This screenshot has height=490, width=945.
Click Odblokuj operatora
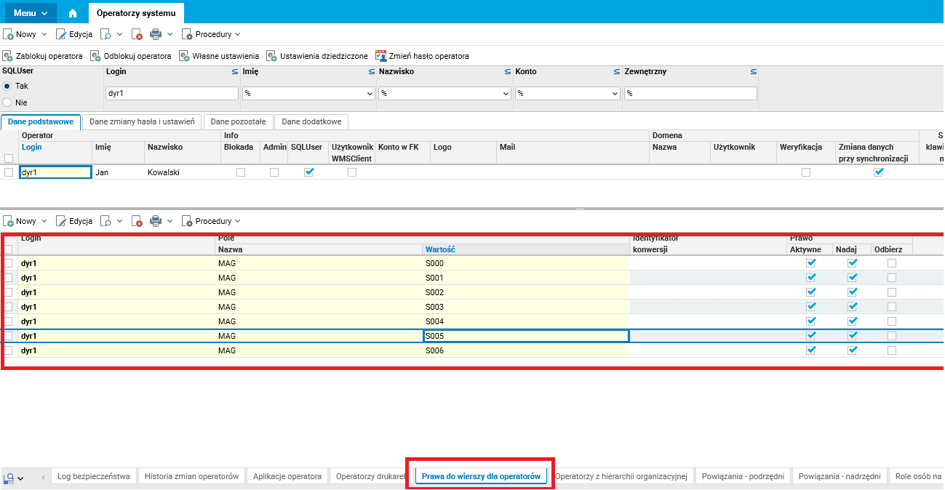131,56
